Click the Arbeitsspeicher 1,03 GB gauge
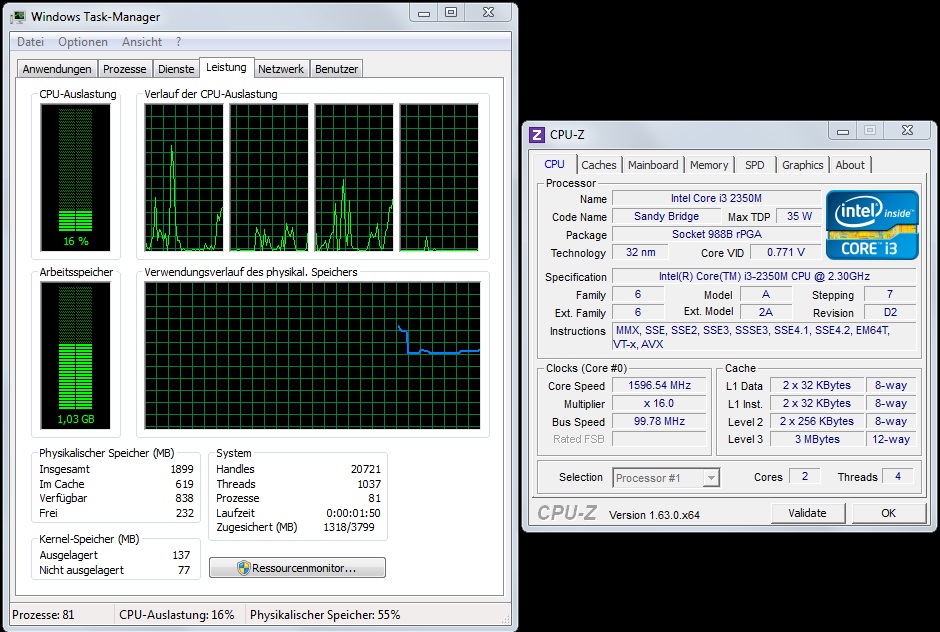 click(76, 356)
